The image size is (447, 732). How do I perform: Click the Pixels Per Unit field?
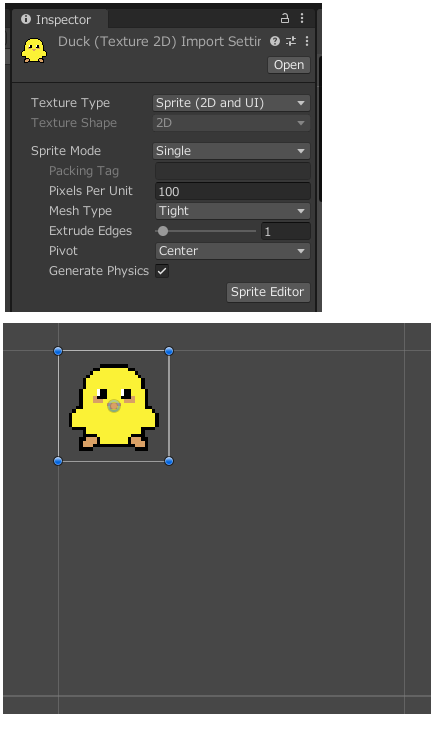click(x=232, y=191)
